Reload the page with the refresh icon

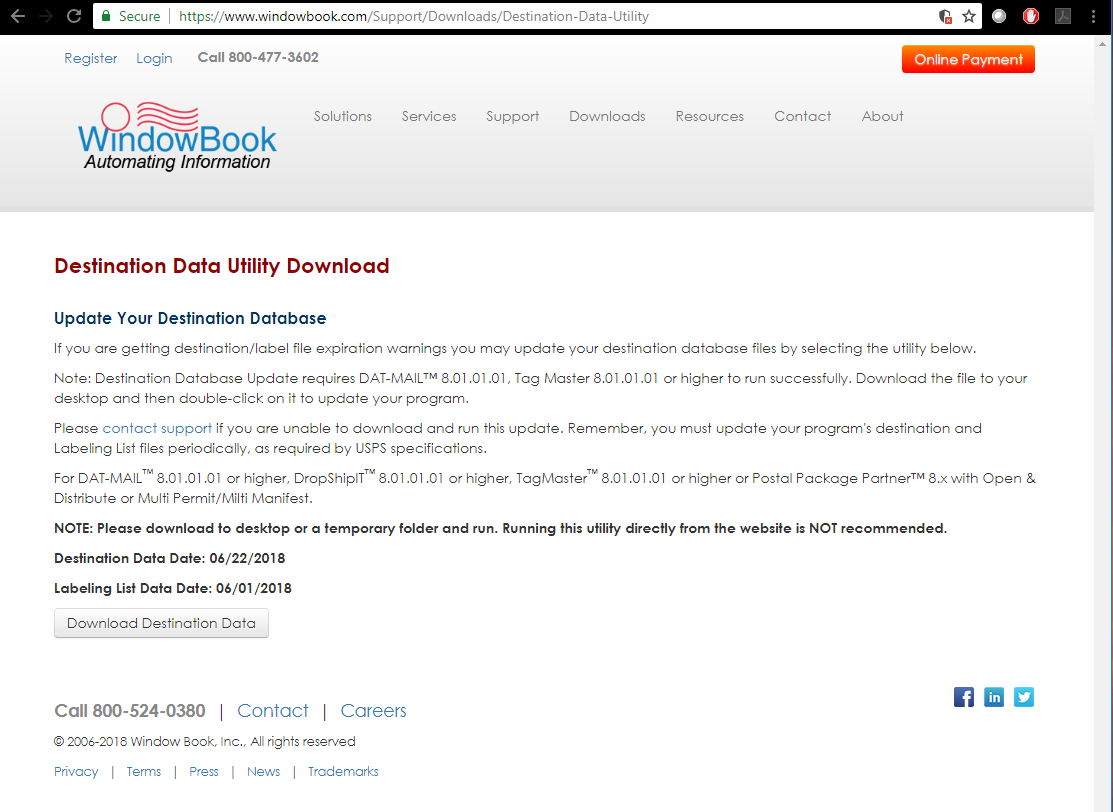[74, 16]
